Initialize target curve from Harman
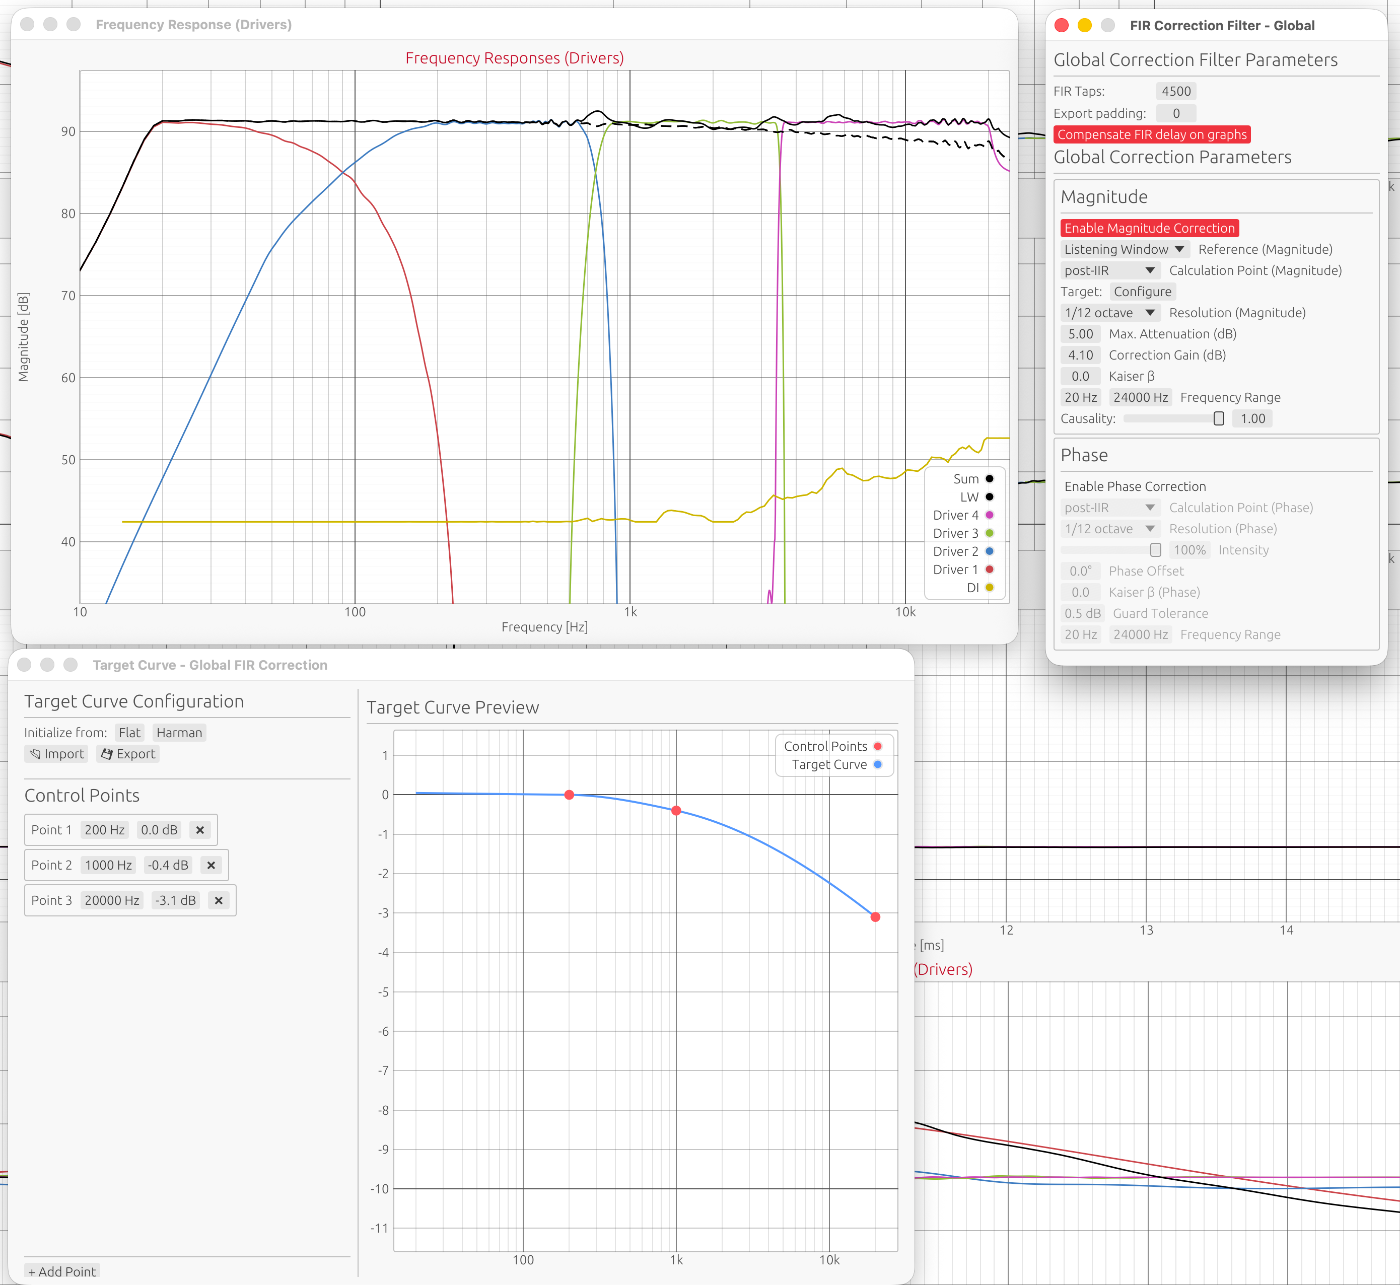The height and width of the screenshot is (1285, 1400). 179,732
